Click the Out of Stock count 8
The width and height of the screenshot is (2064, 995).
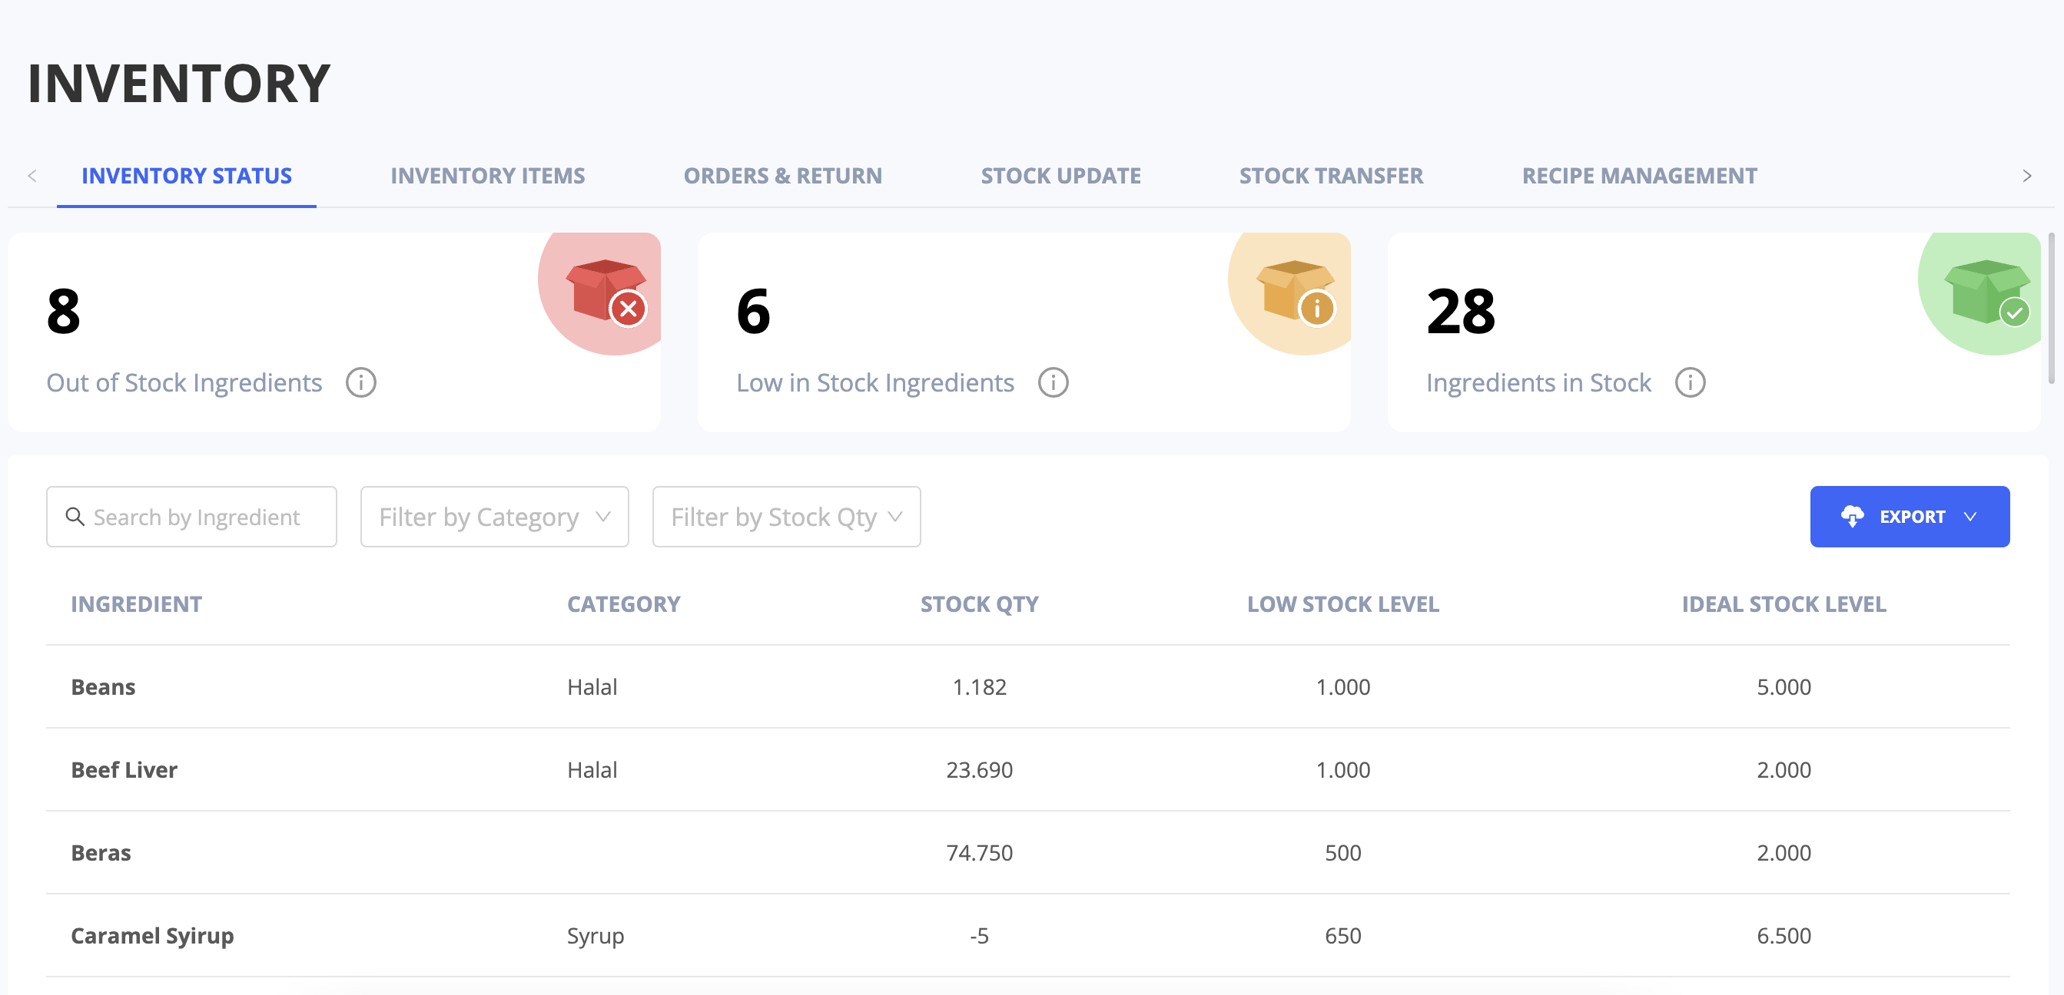[63, 311]
